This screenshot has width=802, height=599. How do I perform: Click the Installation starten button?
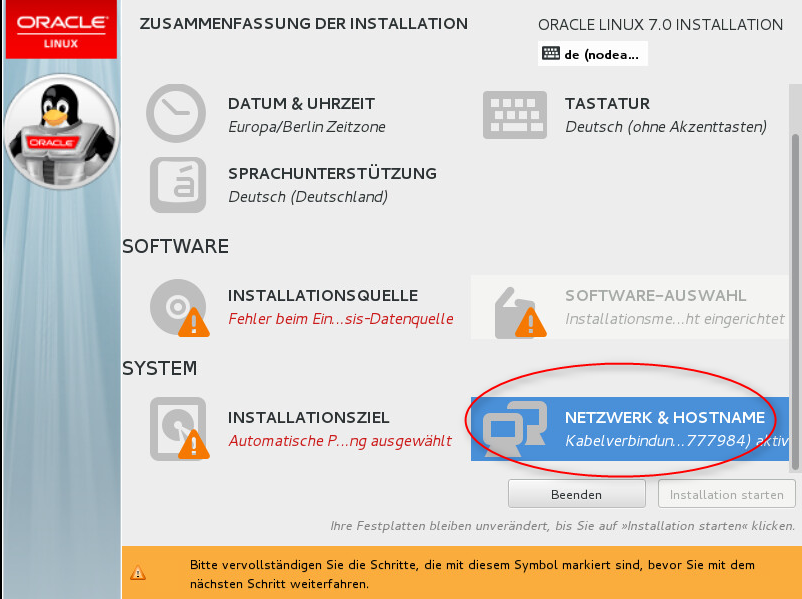tap(727, 494)
